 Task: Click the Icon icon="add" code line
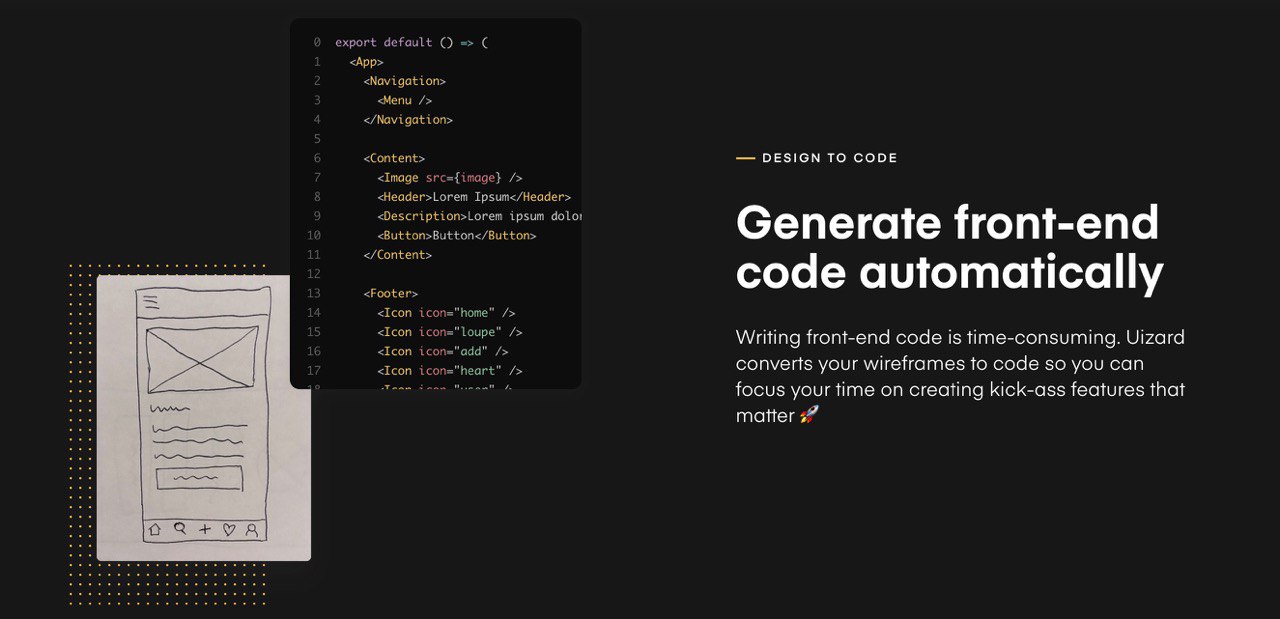tap(443, 351)
